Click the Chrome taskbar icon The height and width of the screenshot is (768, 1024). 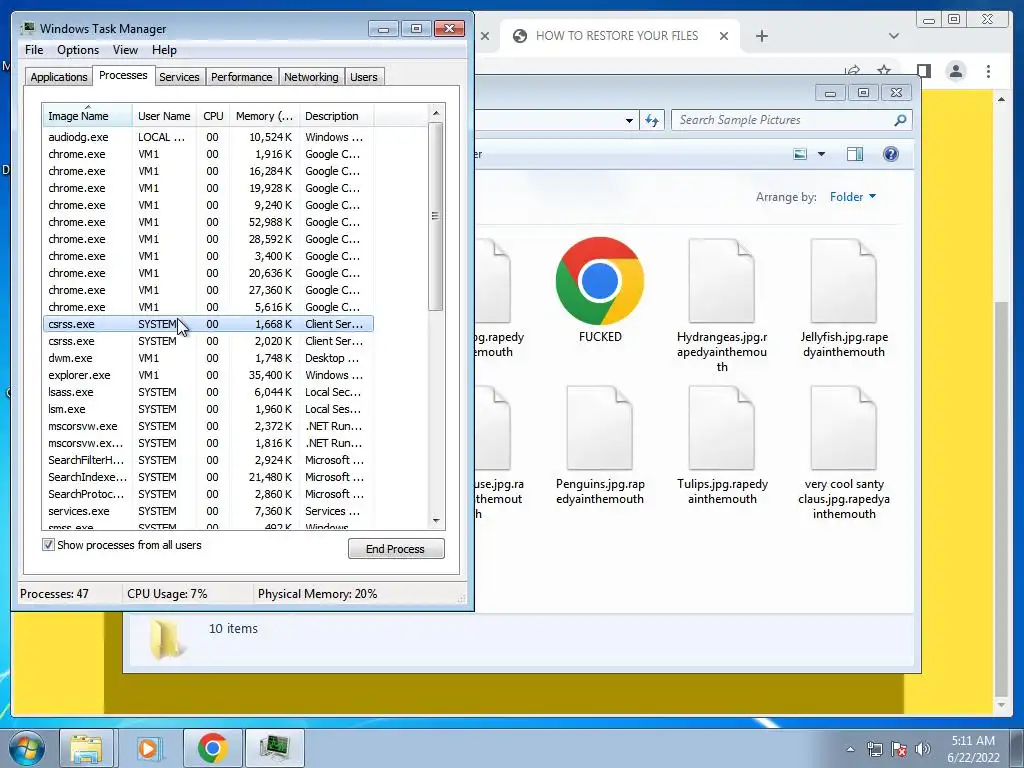click(212, 748)
